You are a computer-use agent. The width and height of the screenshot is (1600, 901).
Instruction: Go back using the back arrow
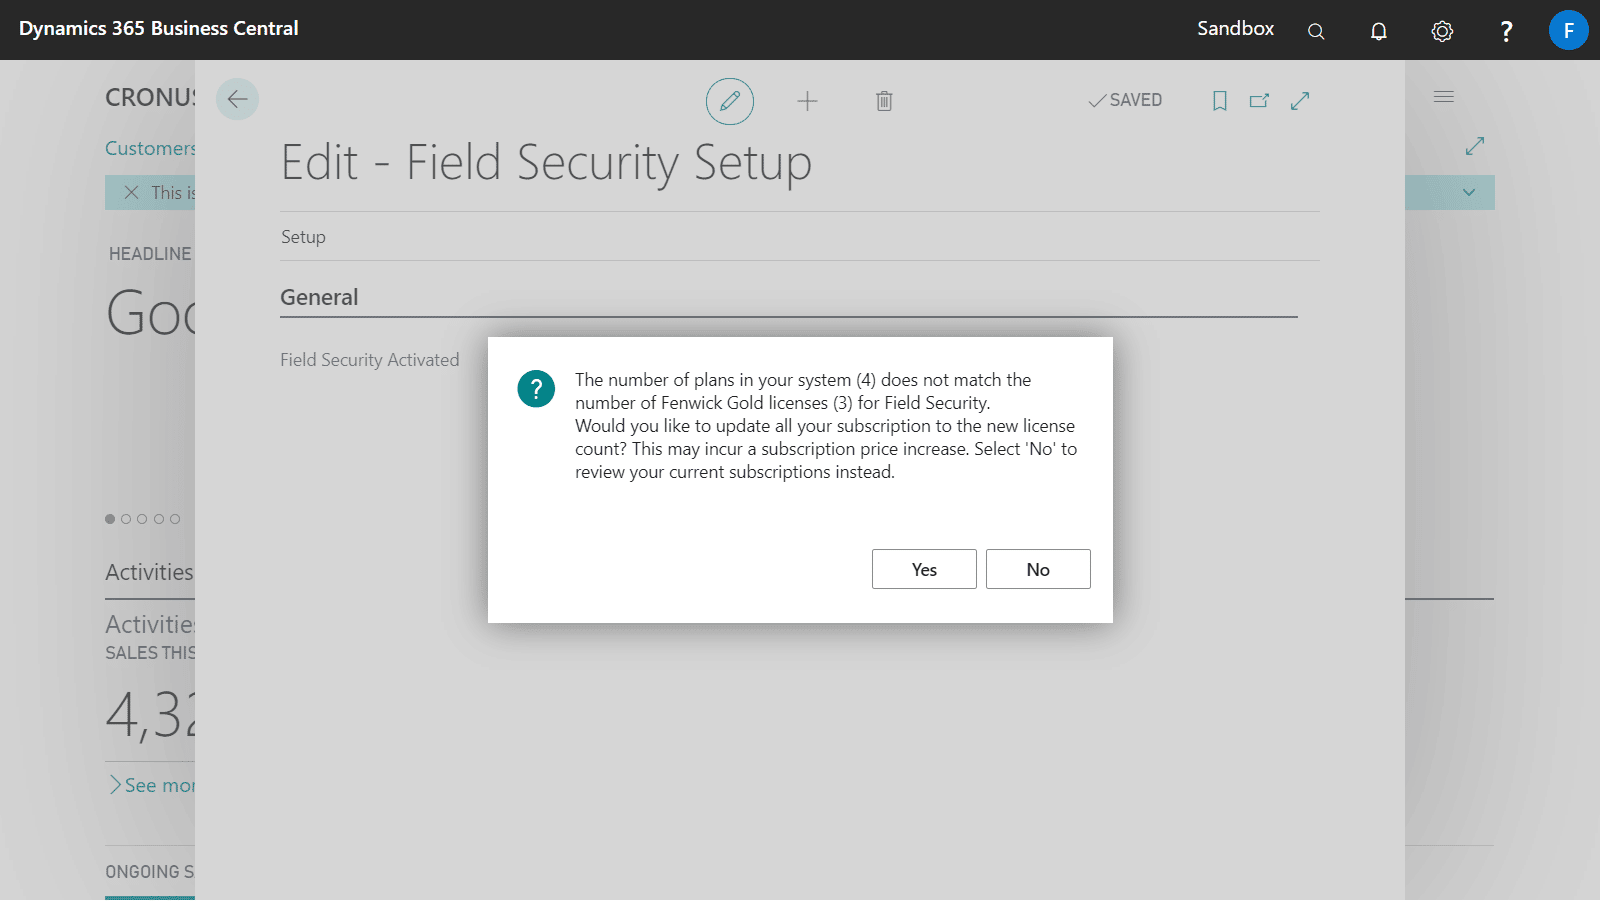[x=237, y=99]
